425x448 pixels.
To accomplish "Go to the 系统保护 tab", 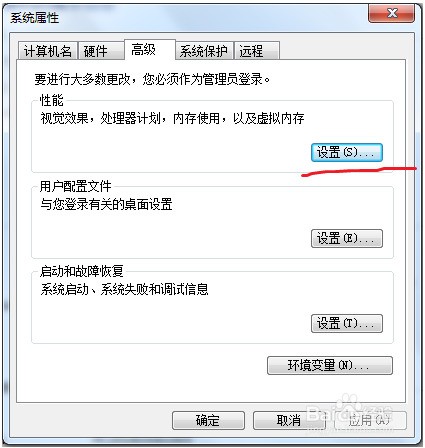I will [x=204, y=51].
